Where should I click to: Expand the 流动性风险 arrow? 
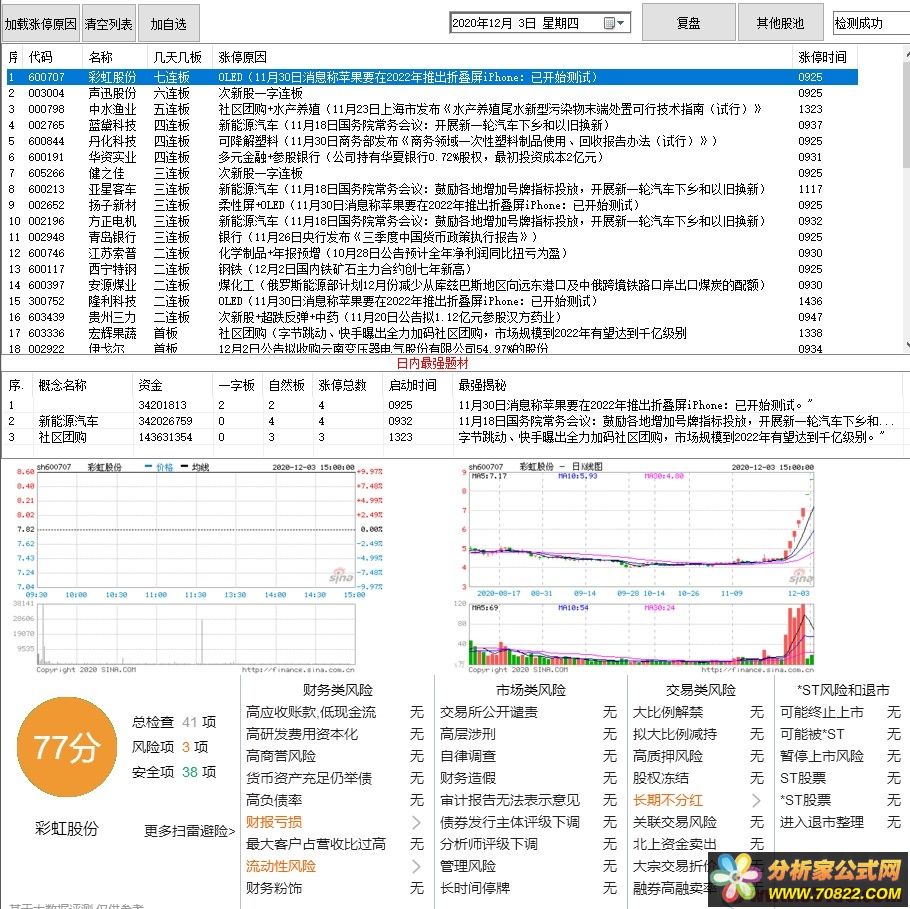[416, 867]
